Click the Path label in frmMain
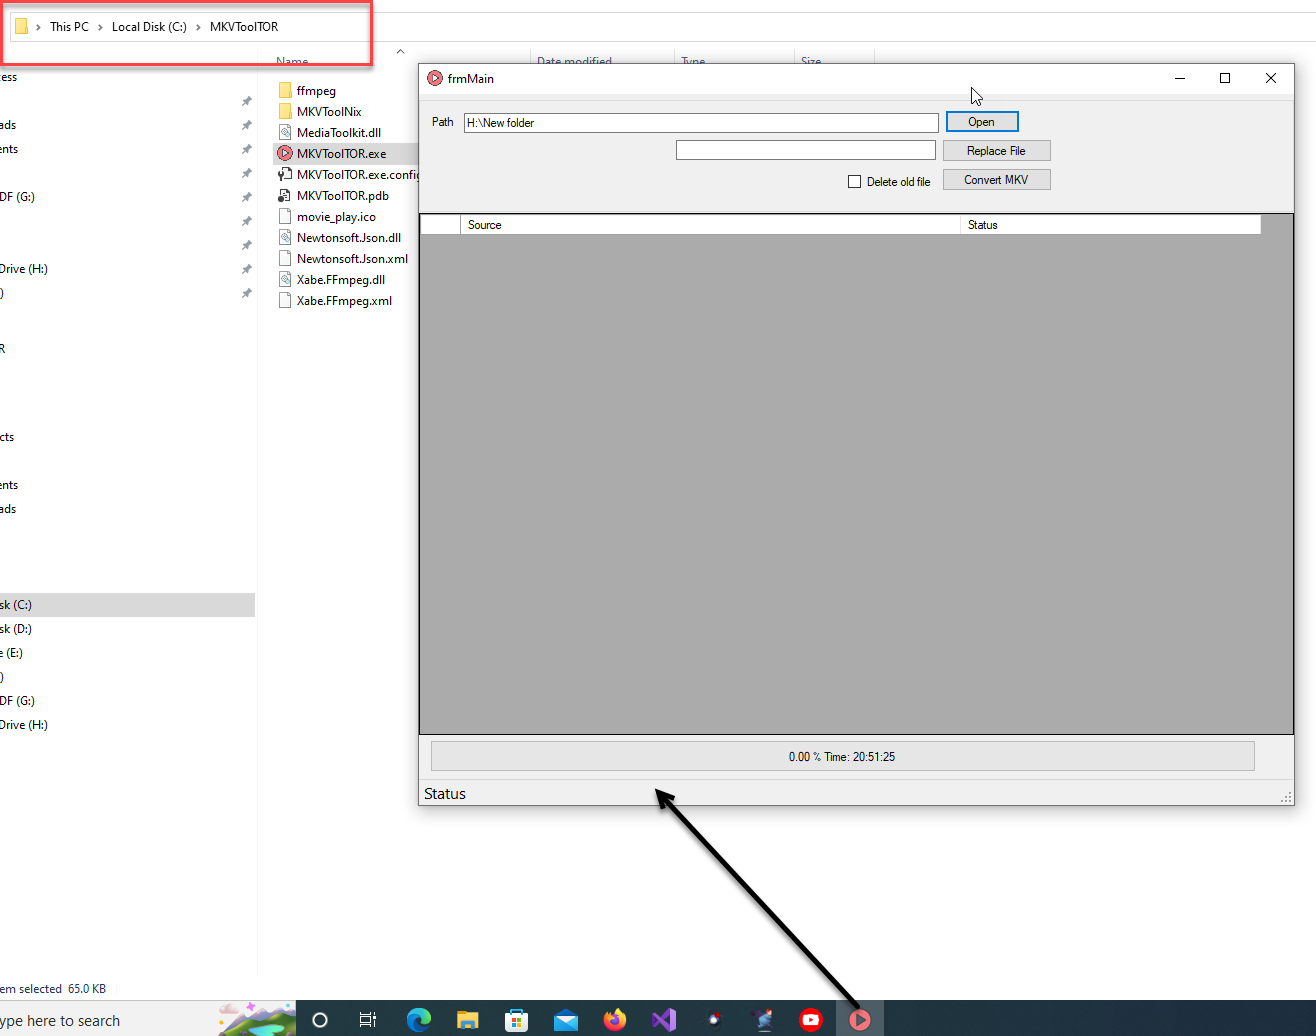1316x1036 pixels. coord(443,122)
